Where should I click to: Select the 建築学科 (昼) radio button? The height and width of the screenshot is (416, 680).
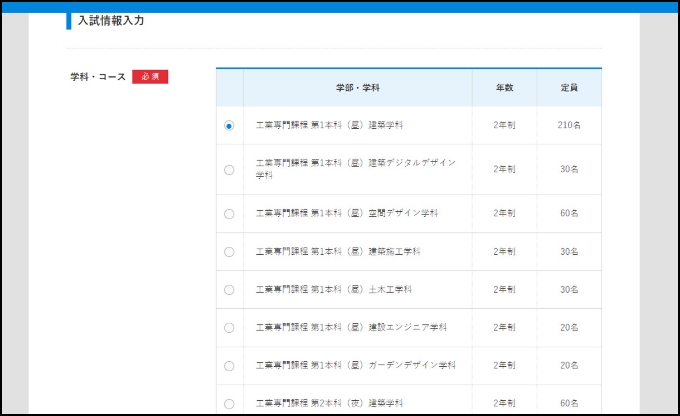tap(229, 126)
